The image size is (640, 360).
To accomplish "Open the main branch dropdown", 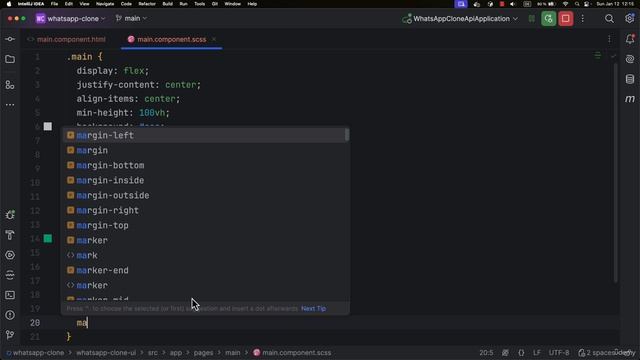I will tap(131, 19).
